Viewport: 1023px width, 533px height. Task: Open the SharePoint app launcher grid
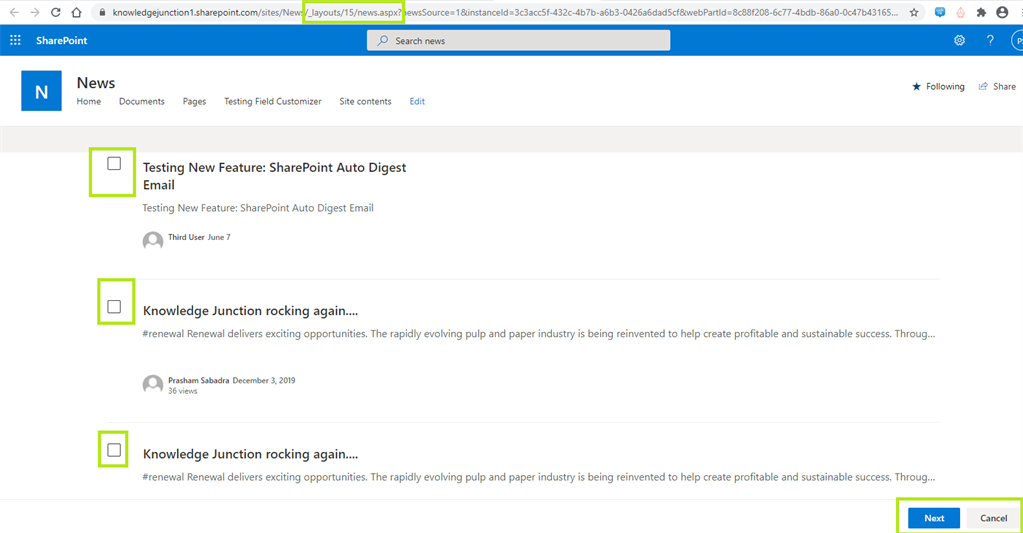15,40
